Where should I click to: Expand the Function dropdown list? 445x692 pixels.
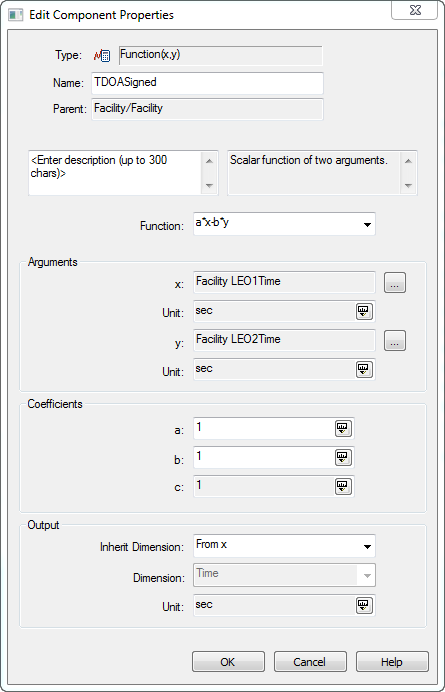point(366,225)
